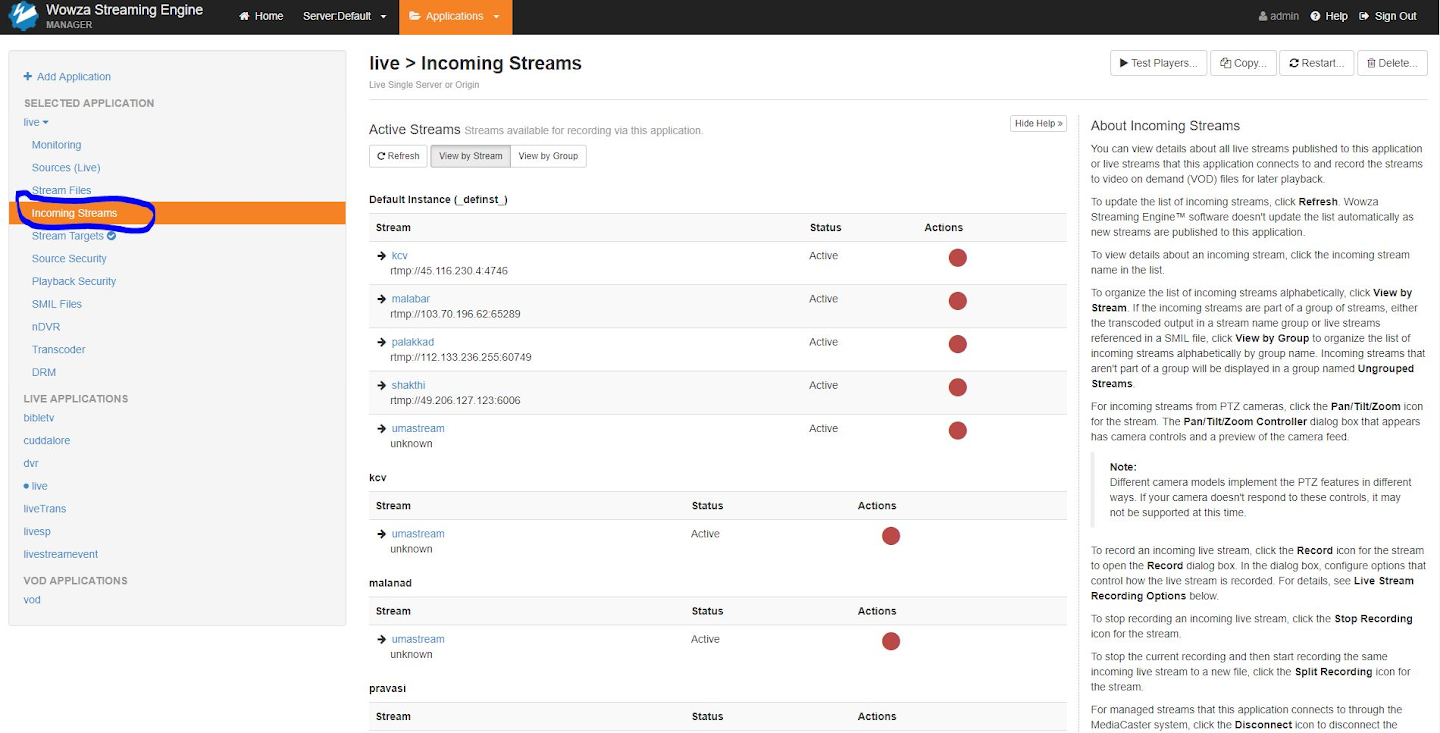Open Monitoring in sidebar
The width and height of the screenshot is (1440, 733).
(56, 145)
